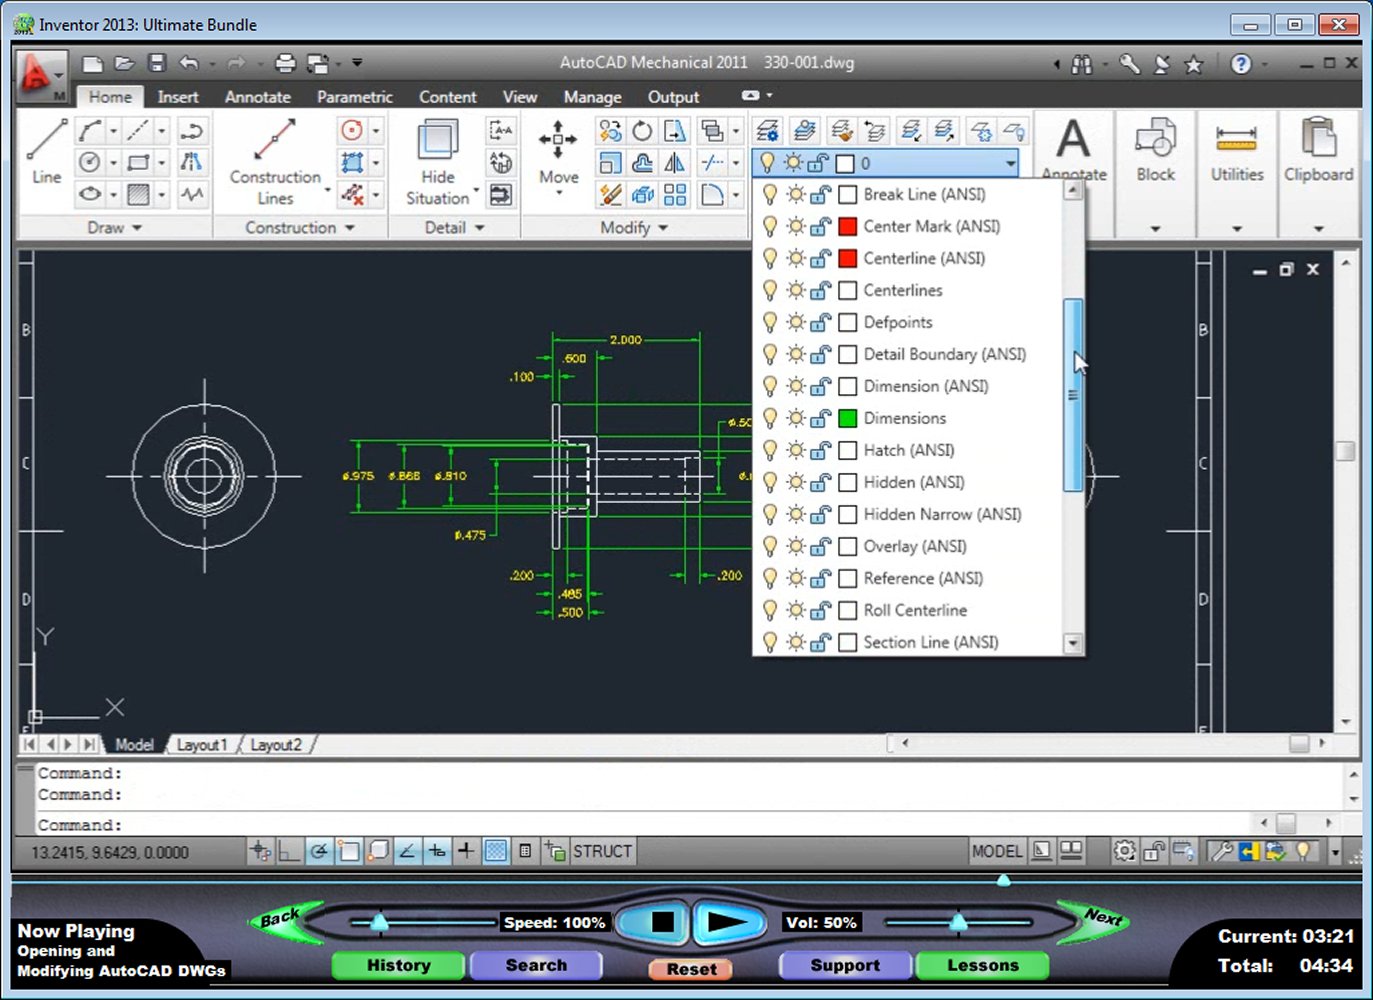Select the Circle tool in Draw panel

(91, 162)
